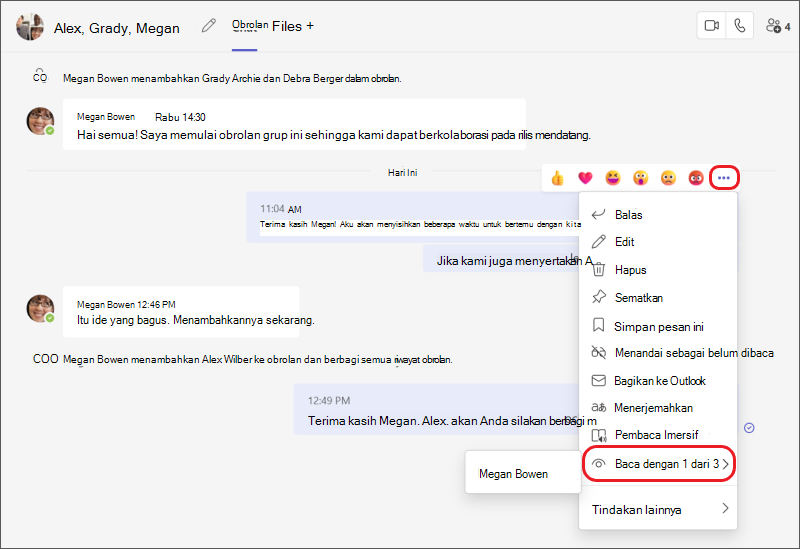Select the message Itu ide yang bagus

[x=181, y=311]
